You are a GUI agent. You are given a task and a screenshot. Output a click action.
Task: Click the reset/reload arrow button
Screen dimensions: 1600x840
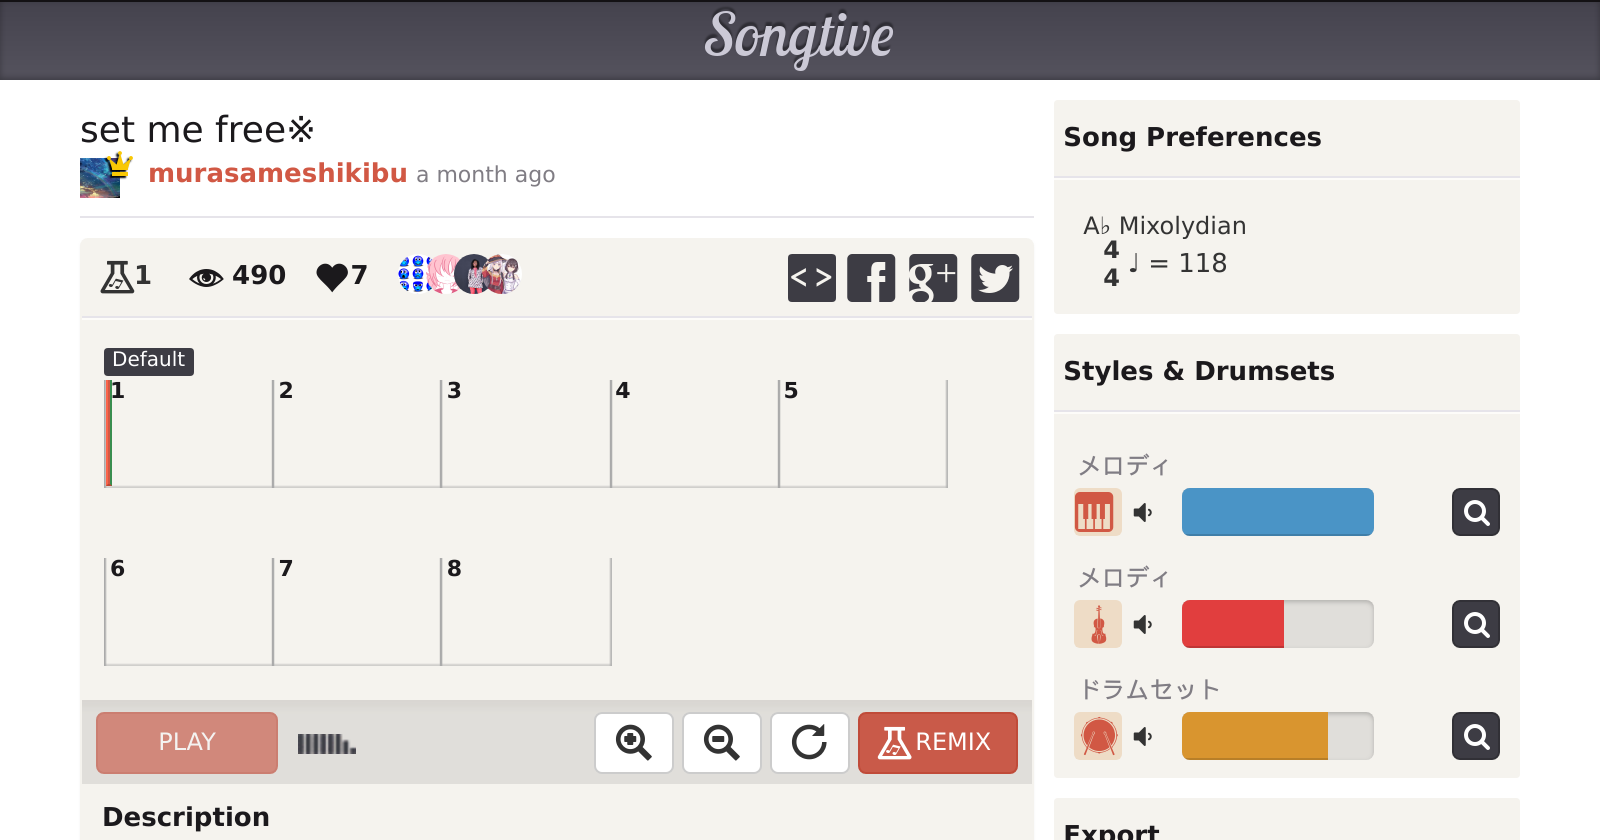[810, 743]
